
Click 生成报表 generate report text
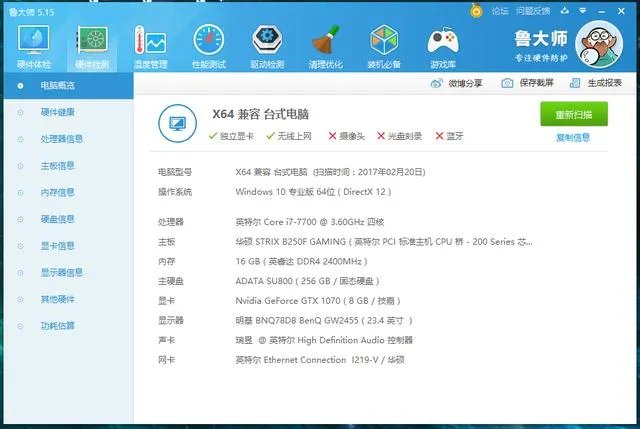604,83
